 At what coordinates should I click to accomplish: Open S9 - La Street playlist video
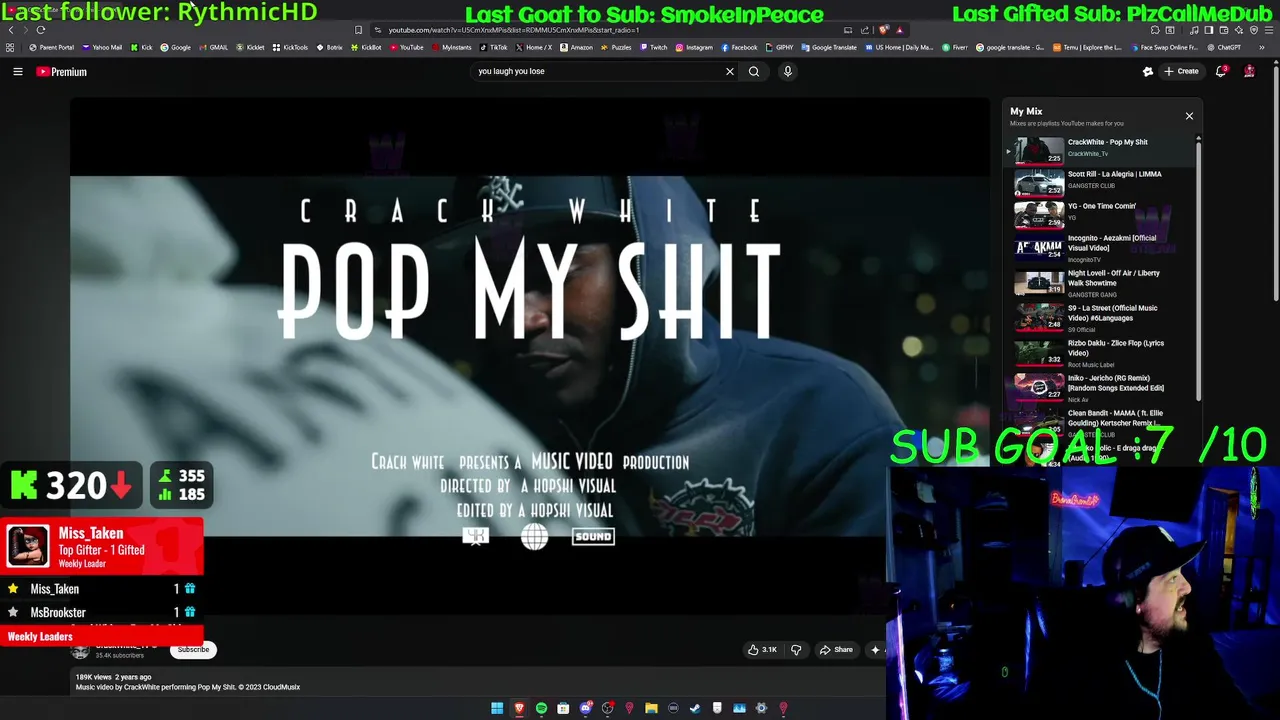pos(1100,318)
